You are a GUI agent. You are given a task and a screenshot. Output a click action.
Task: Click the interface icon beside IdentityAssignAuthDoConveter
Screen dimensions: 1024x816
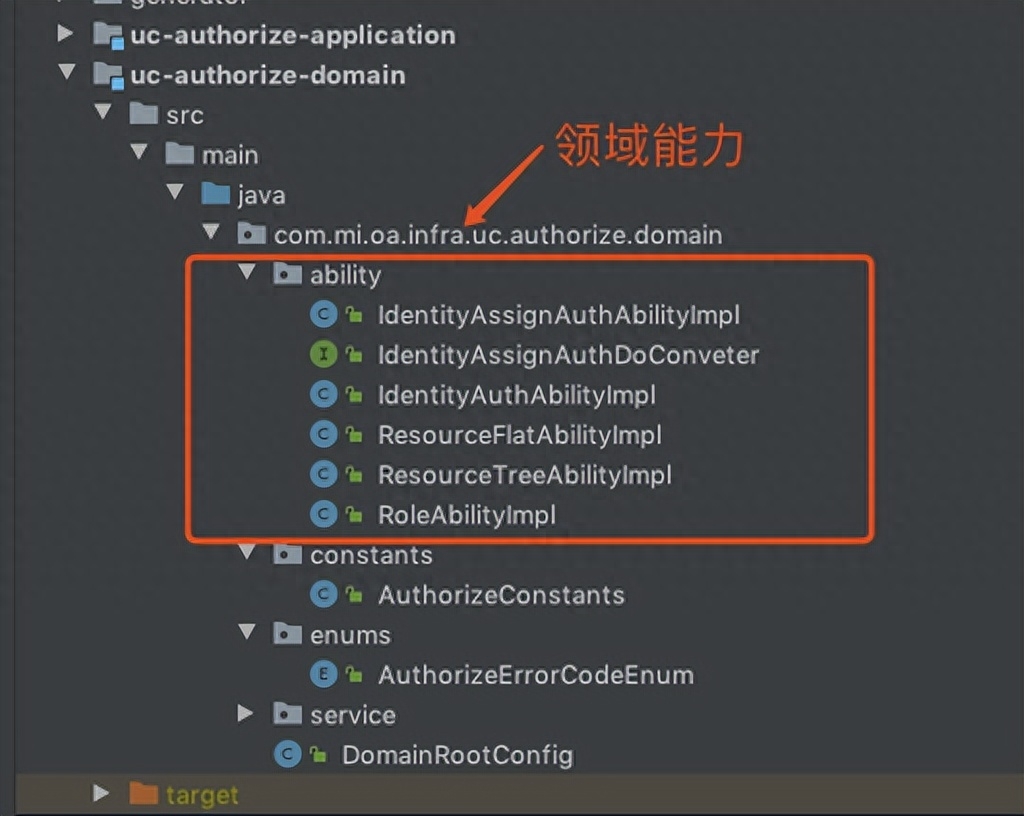[323, 355]
